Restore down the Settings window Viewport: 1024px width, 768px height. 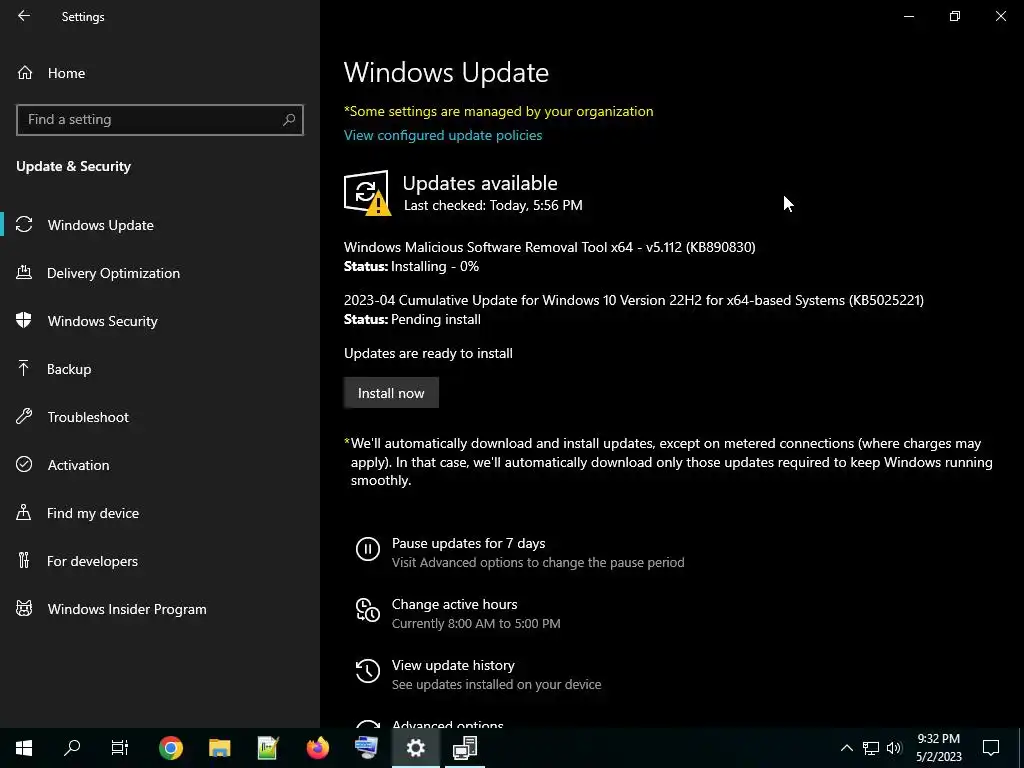[955, 16]
